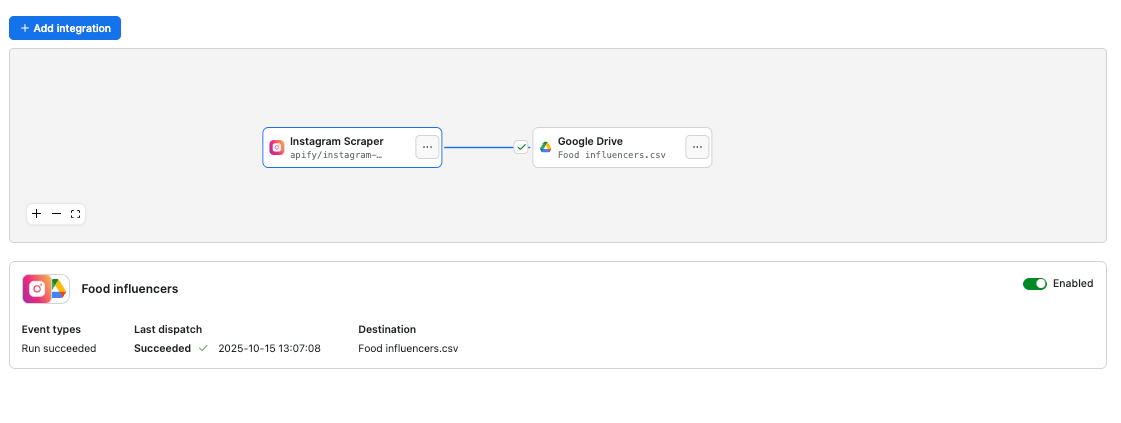Click the Google Drive logo on the Food influencers card
1121x423 pixels.
click(x=59, y=289)
